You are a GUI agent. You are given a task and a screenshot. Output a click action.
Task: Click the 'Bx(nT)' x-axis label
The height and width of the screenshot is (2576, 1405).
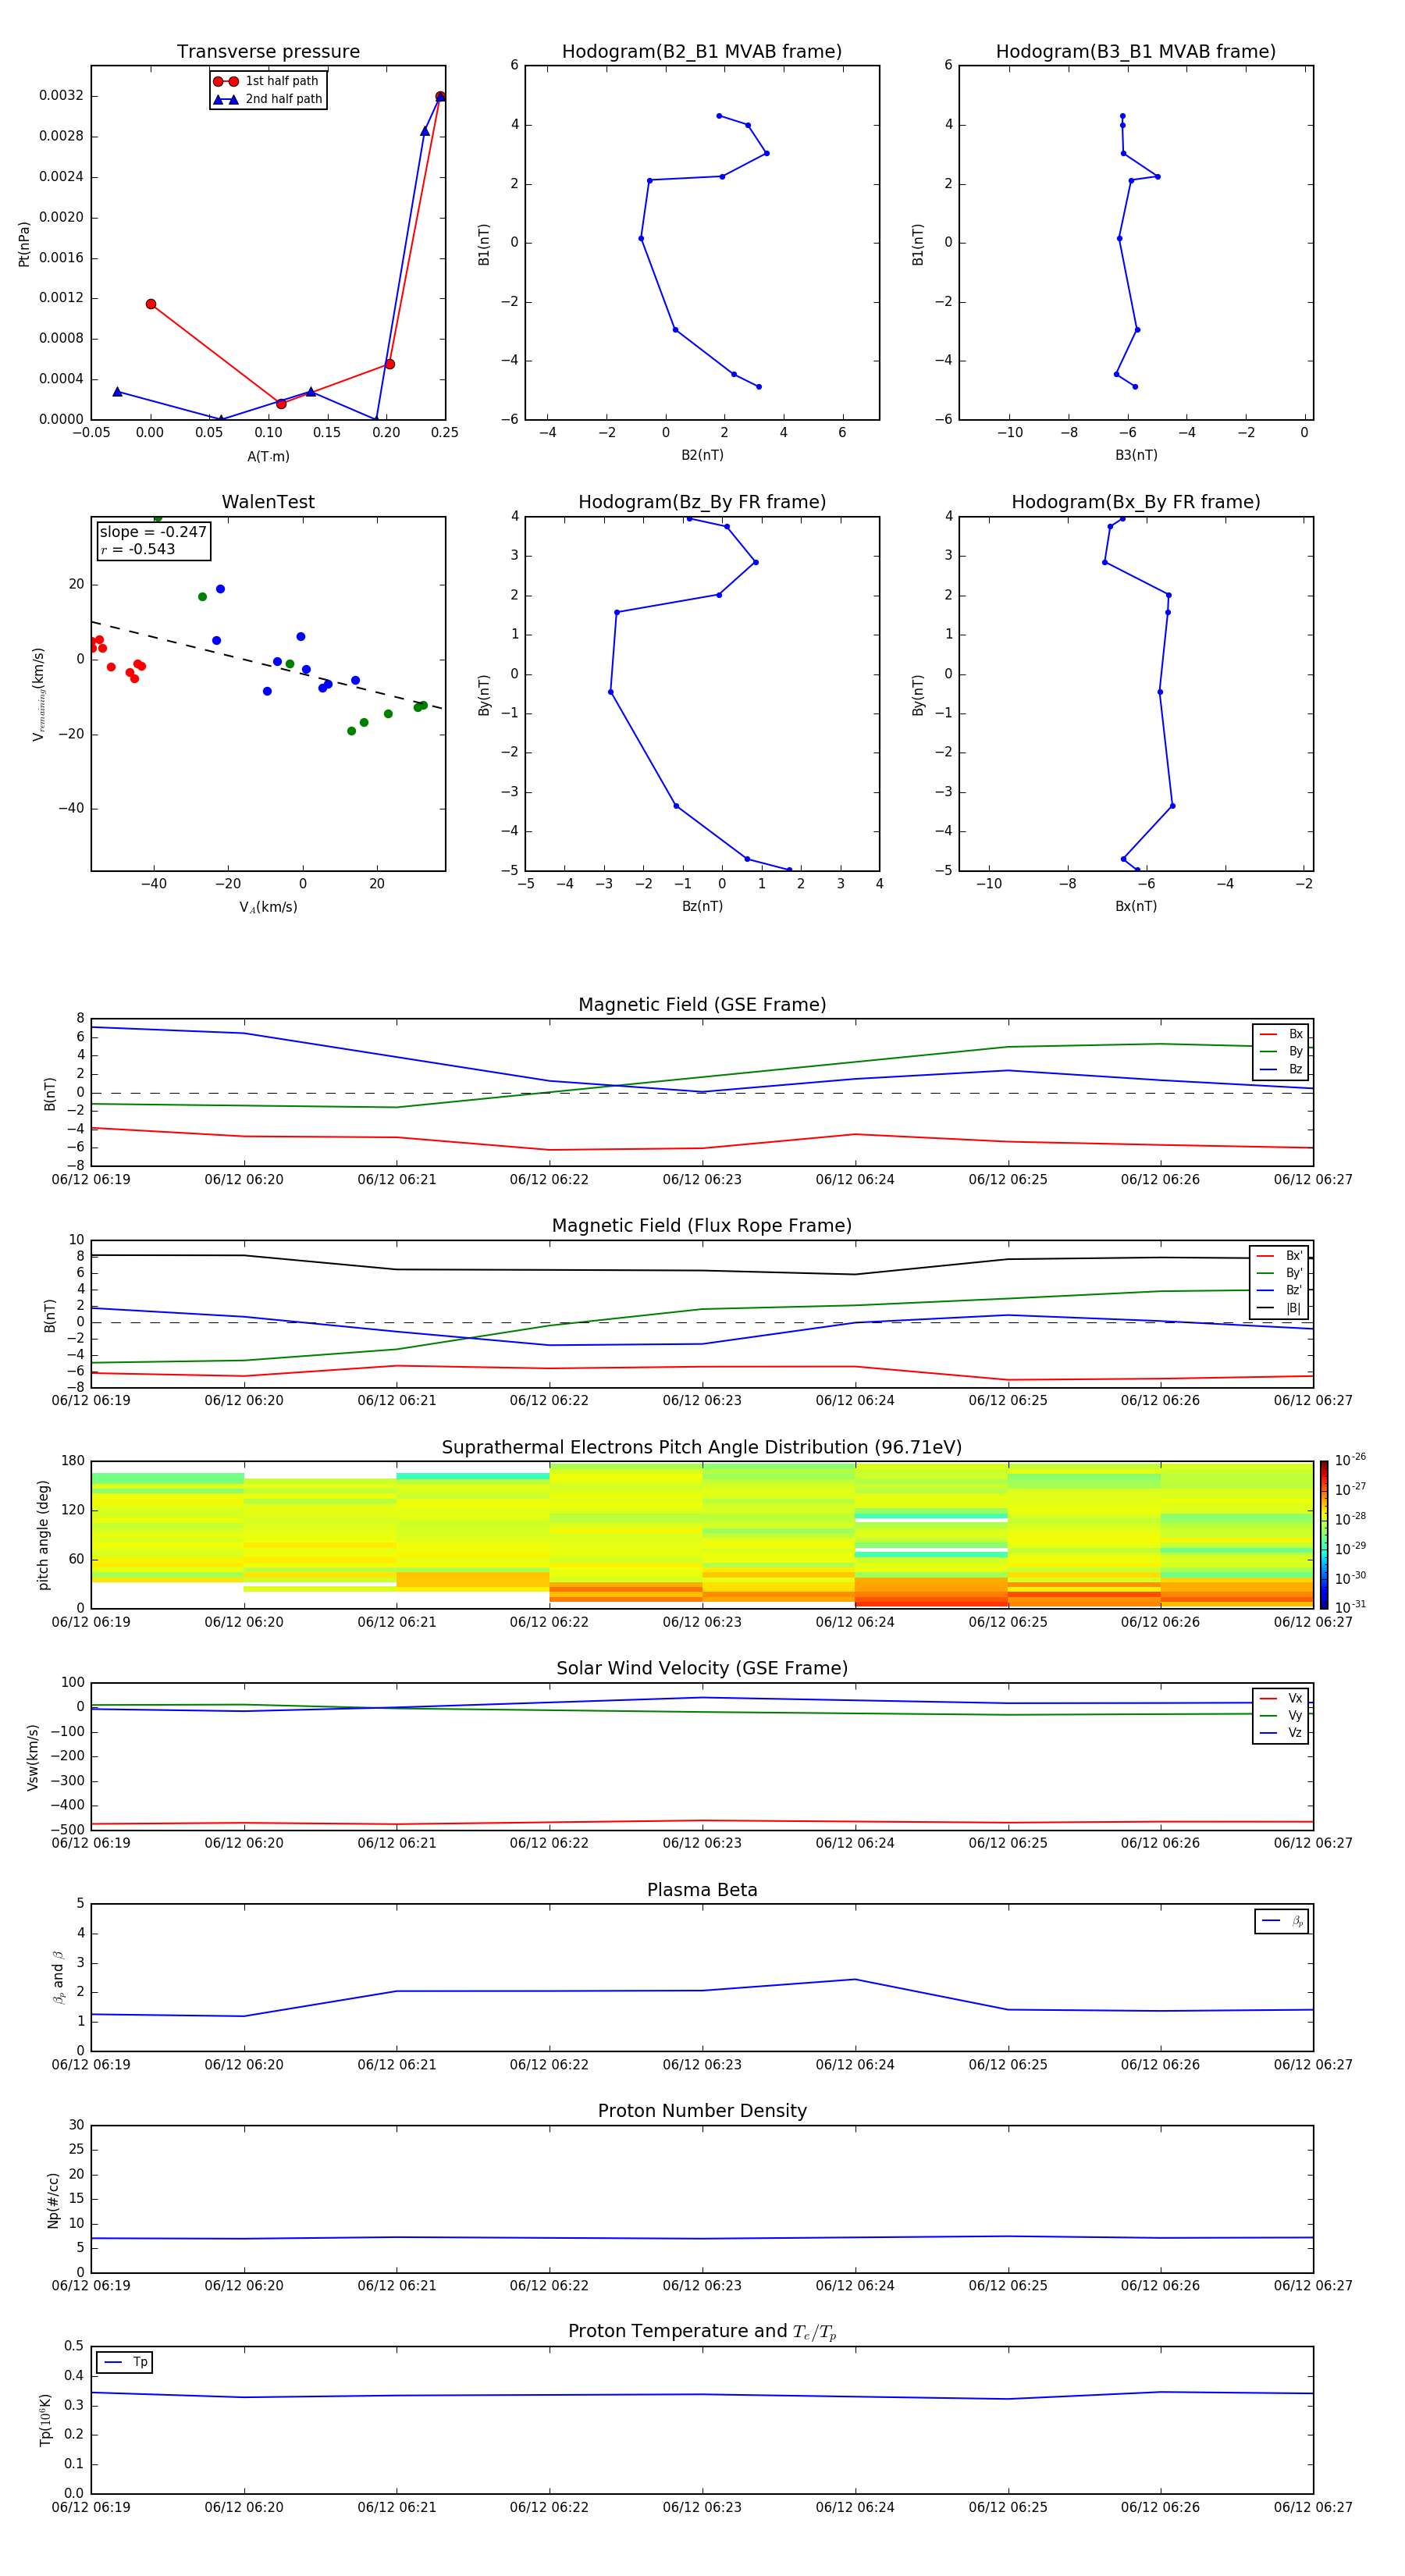pos(1136,906)
